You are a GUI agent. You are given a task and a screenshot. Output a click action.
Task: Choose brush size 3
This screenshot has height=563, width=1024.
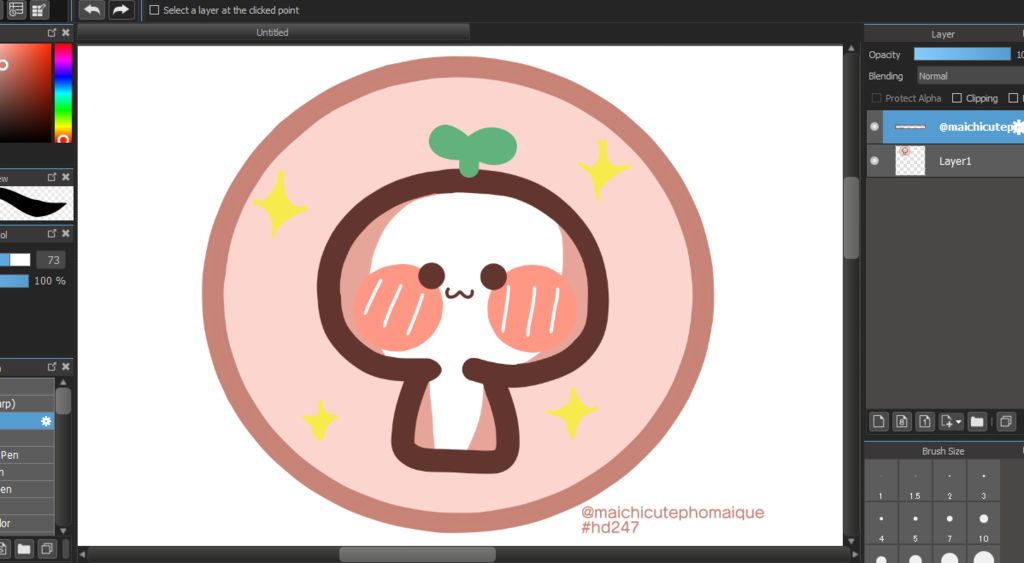[983, 482]
